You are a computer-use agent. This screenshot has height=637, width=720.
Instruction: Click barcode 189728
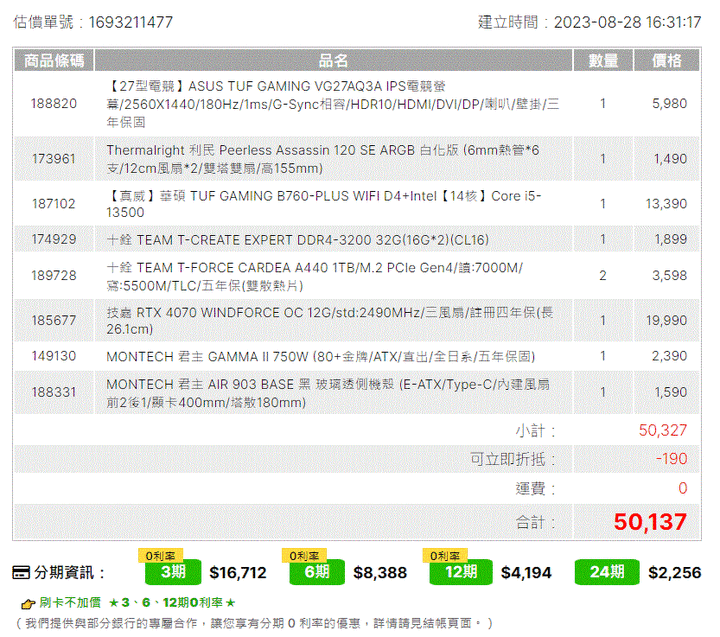point(54,276)
